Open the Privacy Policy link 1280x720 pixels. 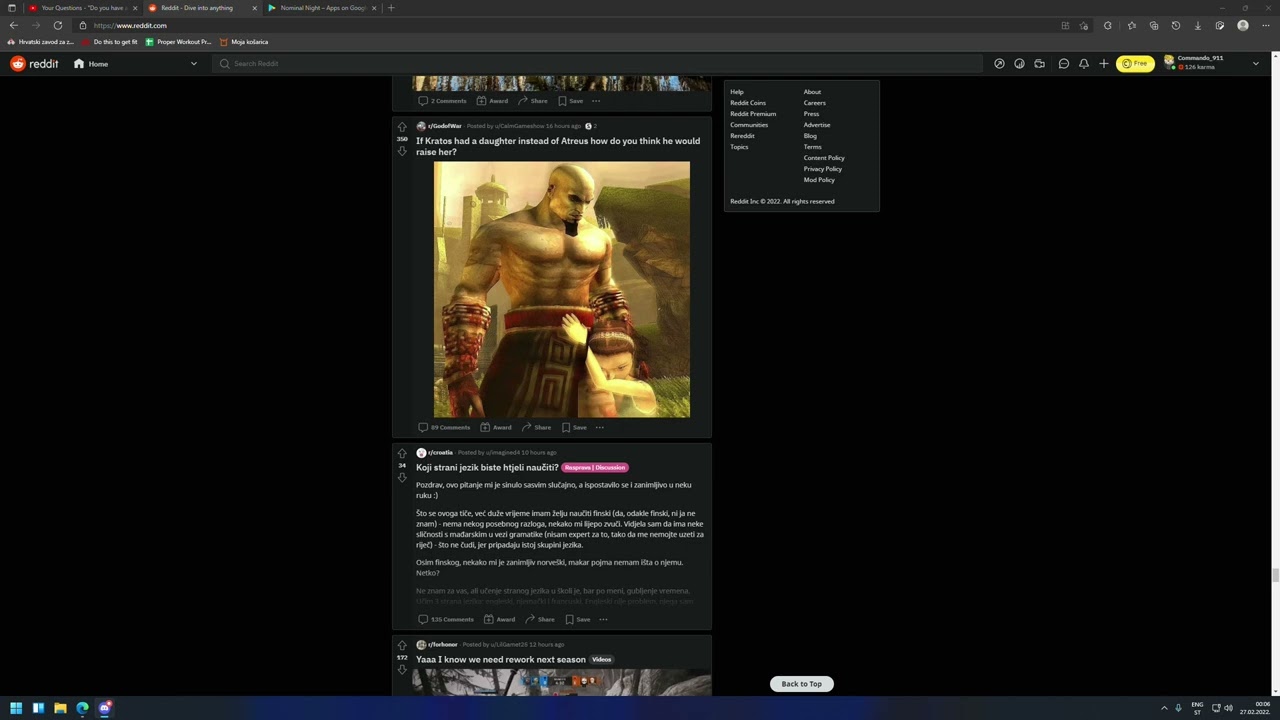pyautogui.click(x=823, y=169)
